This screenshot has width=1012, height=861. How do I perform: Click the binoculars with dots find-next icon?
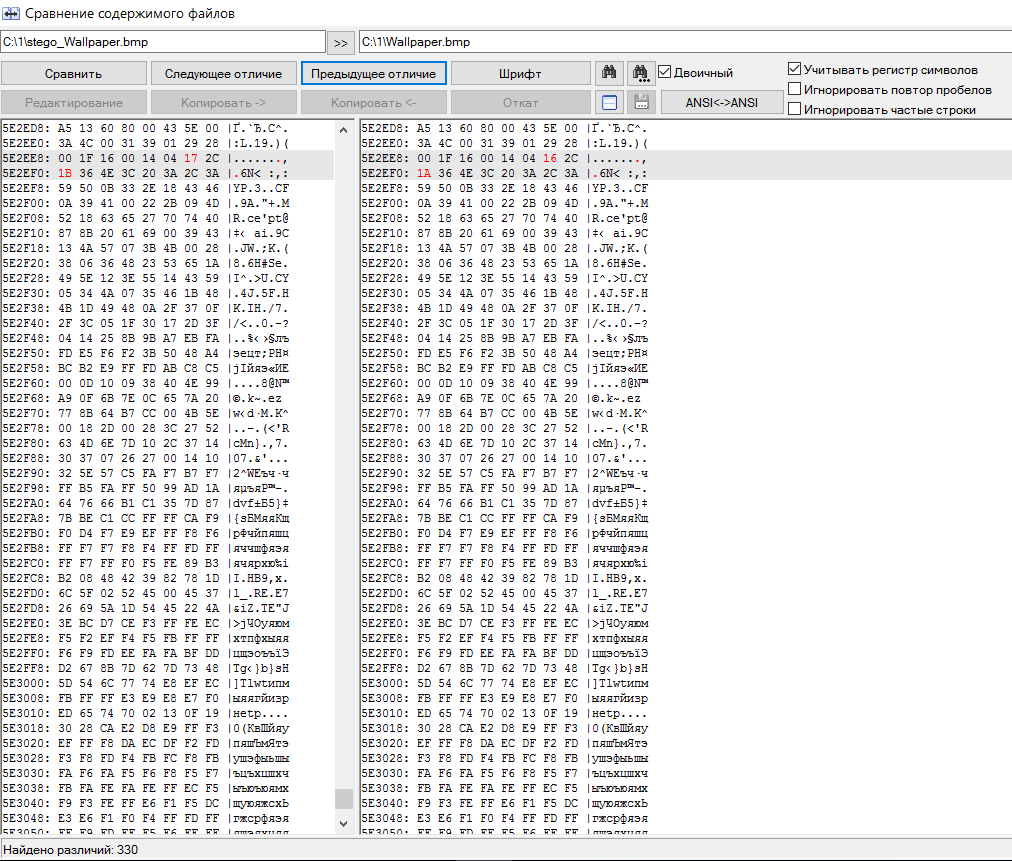click(x=640, y=73)
